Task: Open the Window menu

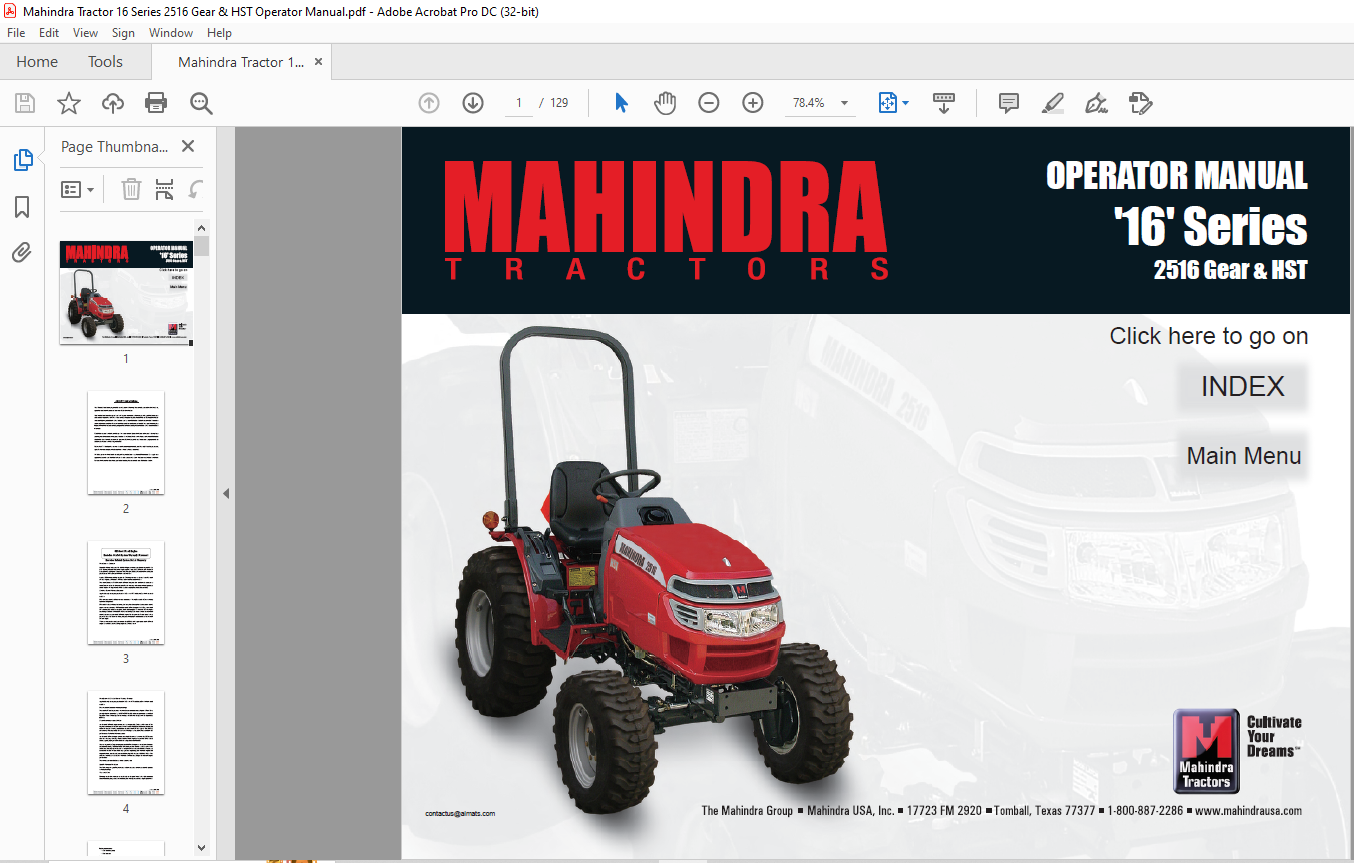Action: point(171,33)
